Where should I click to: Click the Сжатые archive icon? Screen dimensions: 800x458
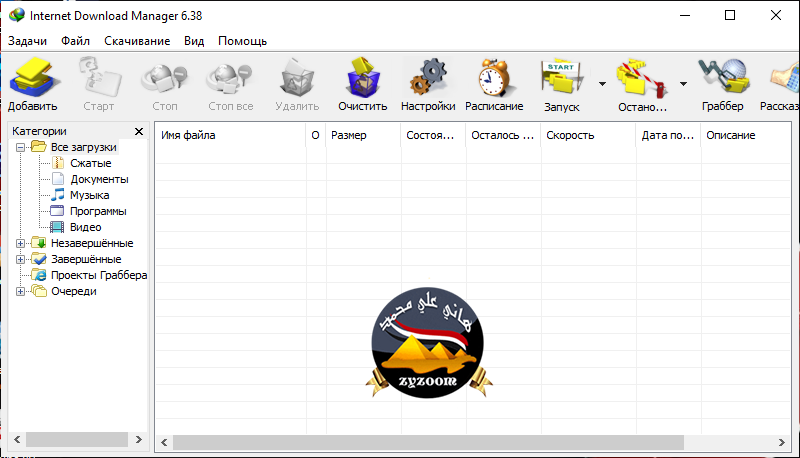(58, 163)
